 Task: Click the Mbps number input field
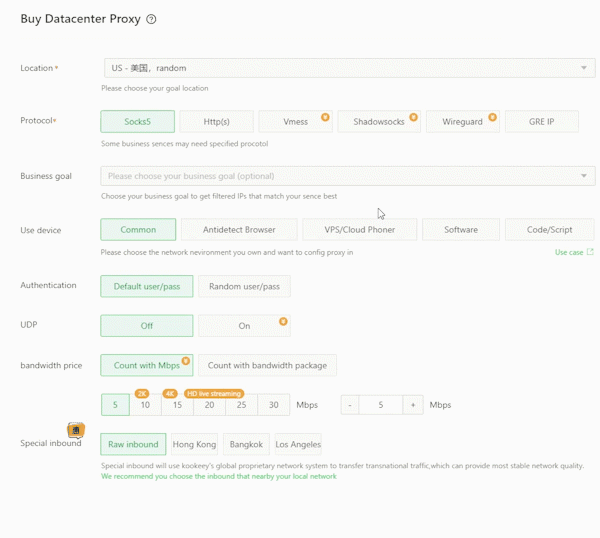pos(380,405)
